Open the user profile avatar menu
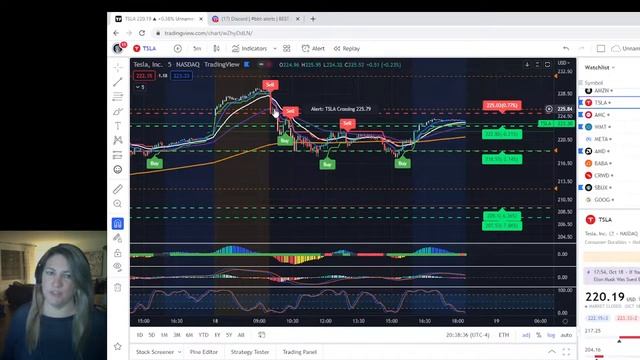640x360 pixels. pos(118,48)
